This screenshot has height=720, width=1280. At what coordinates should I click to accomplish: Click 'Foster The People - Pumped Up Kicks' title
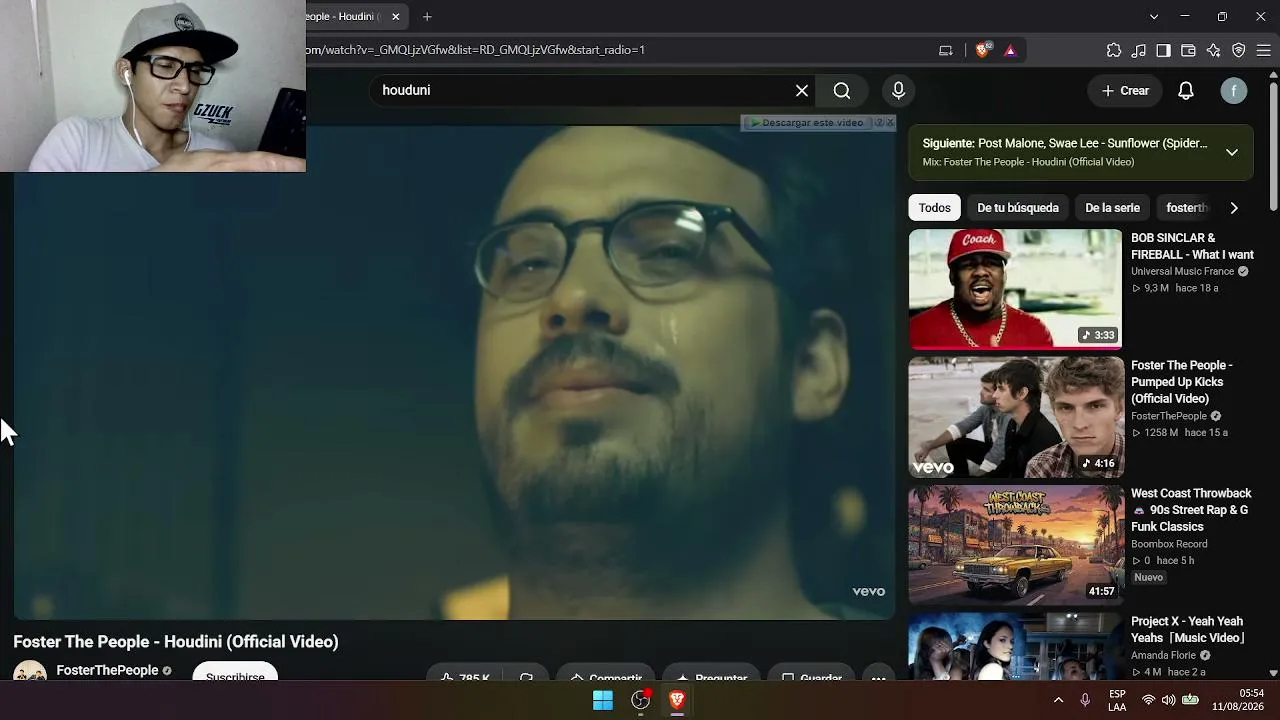click(x=1182, y=382)
